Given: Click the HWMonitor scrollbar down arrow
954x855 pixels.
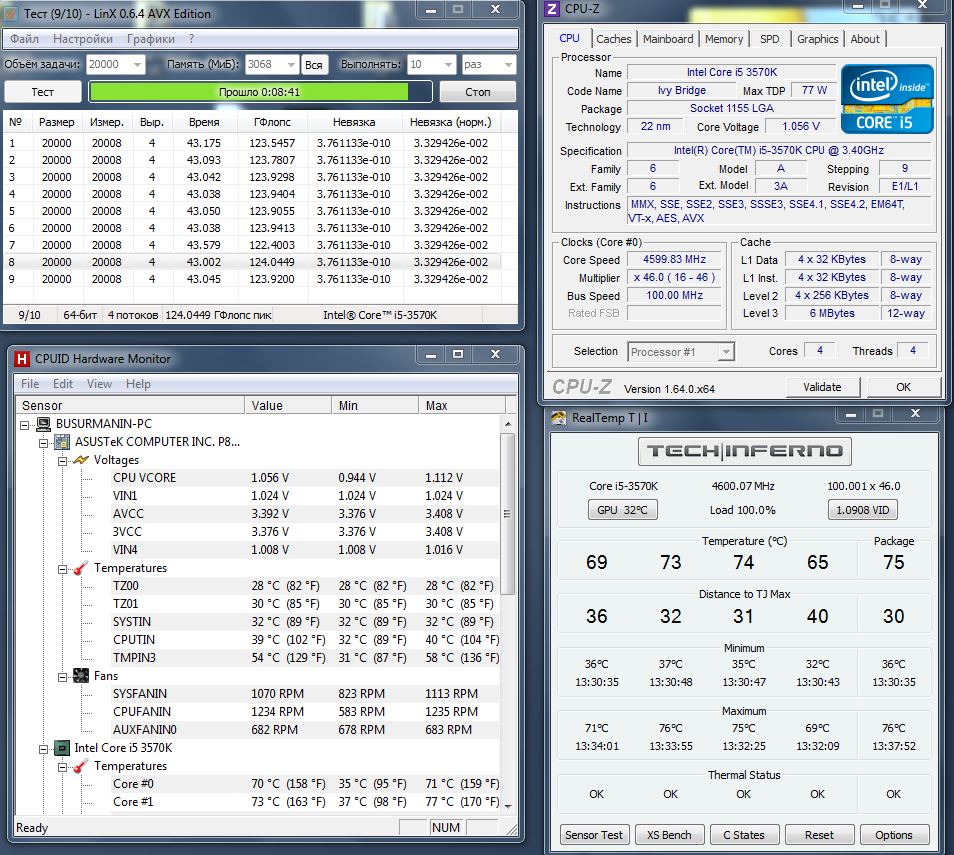Looking at the screenshot, I should click(507, 806).
